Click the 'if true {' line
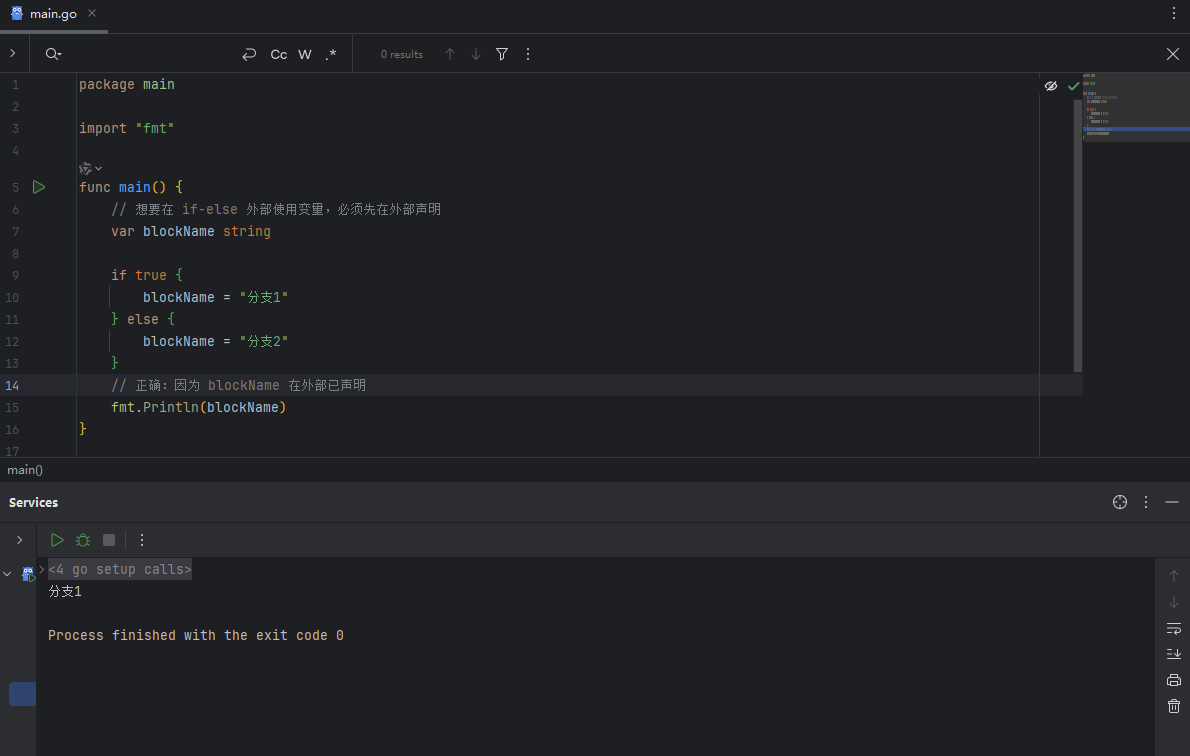1190x756 pixels. click(146, 275)
